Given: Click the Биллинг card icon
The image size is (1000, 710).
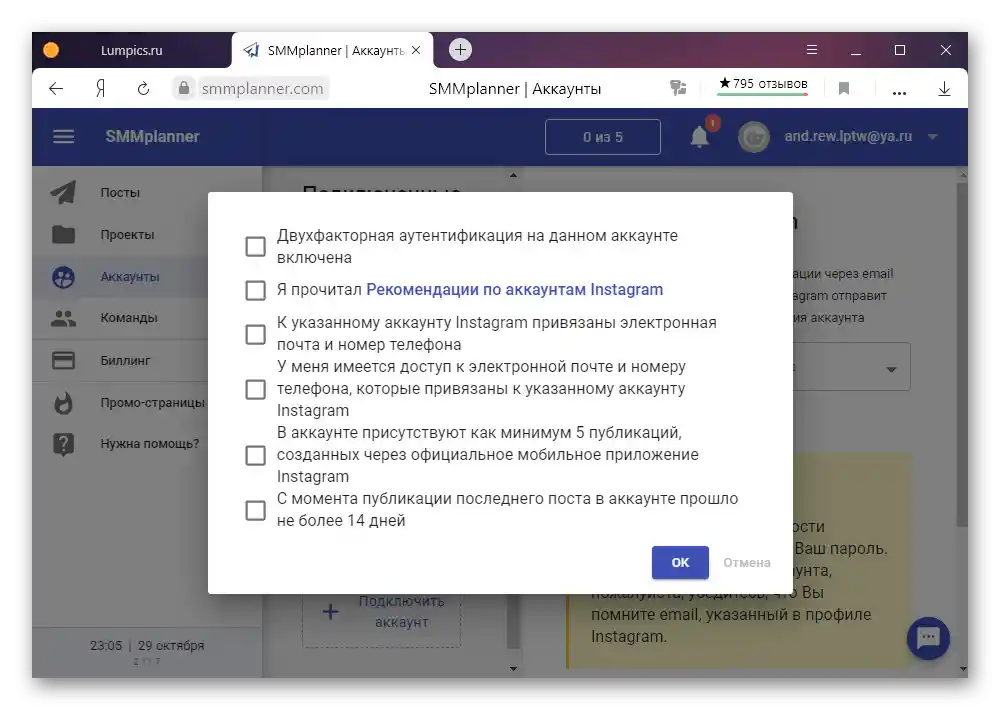Looking at the screenshot, I should click(63, 360).
